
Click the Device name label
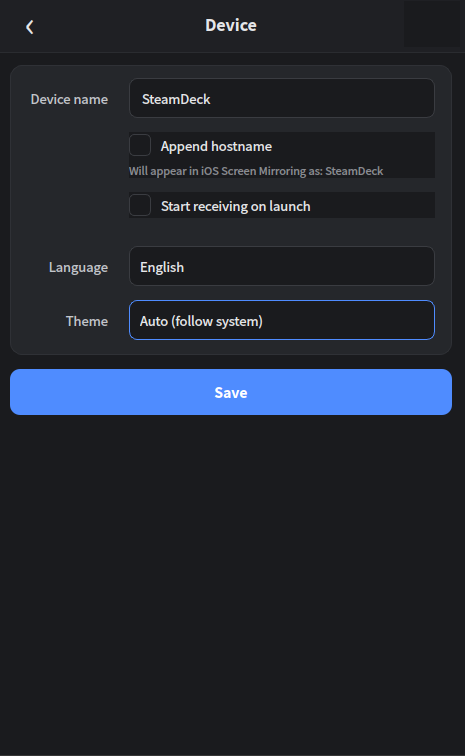tap(69, 99)
